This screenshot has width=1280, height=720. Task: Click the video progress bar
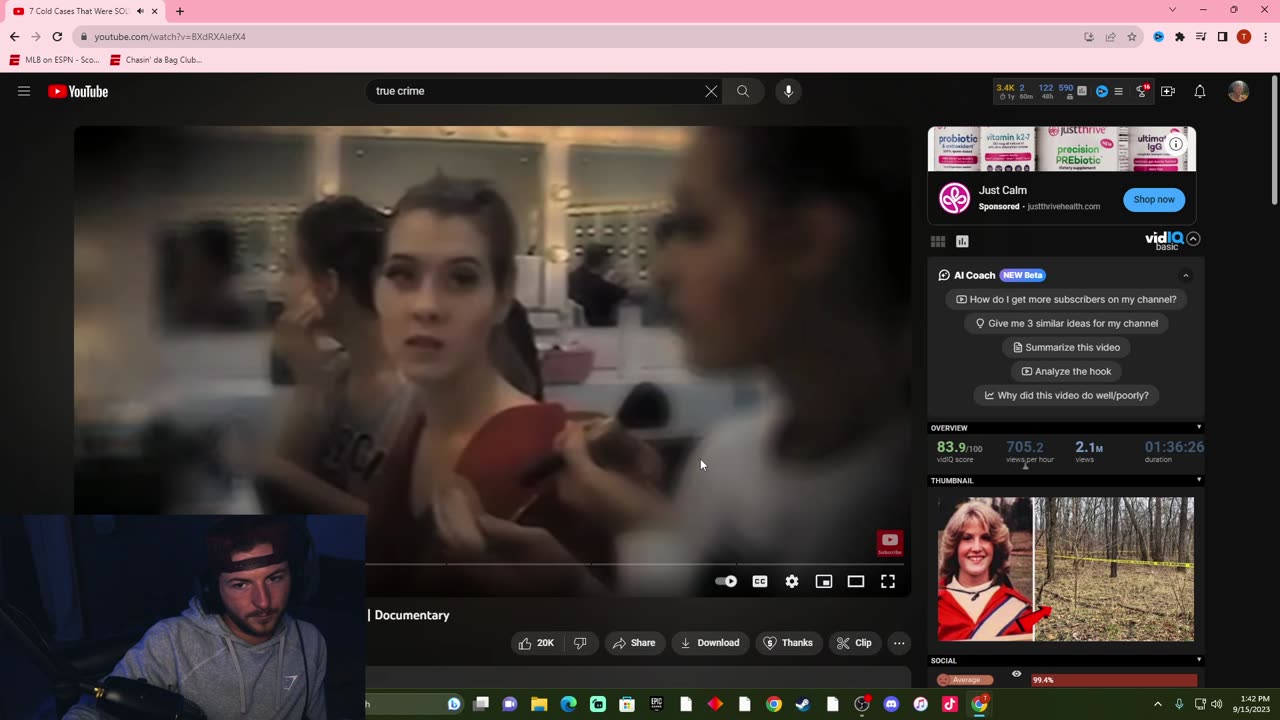coord(637,564)
